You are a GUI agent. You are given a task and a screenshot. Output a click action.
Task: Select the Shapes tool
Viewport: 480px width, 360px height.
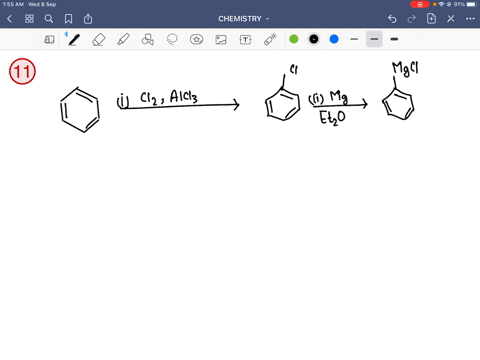(x=148, y=40)
